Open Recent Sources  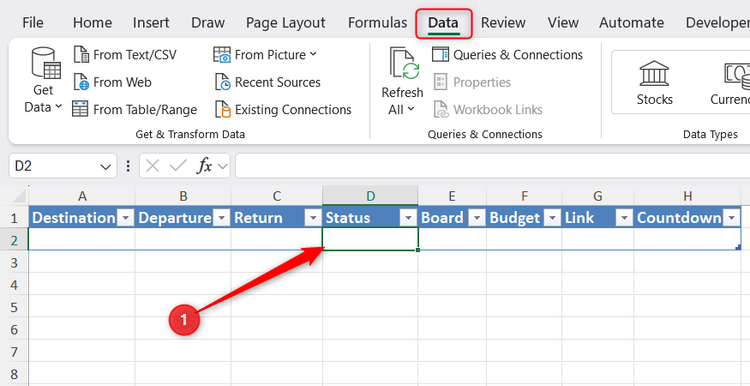tap(267, 82)
